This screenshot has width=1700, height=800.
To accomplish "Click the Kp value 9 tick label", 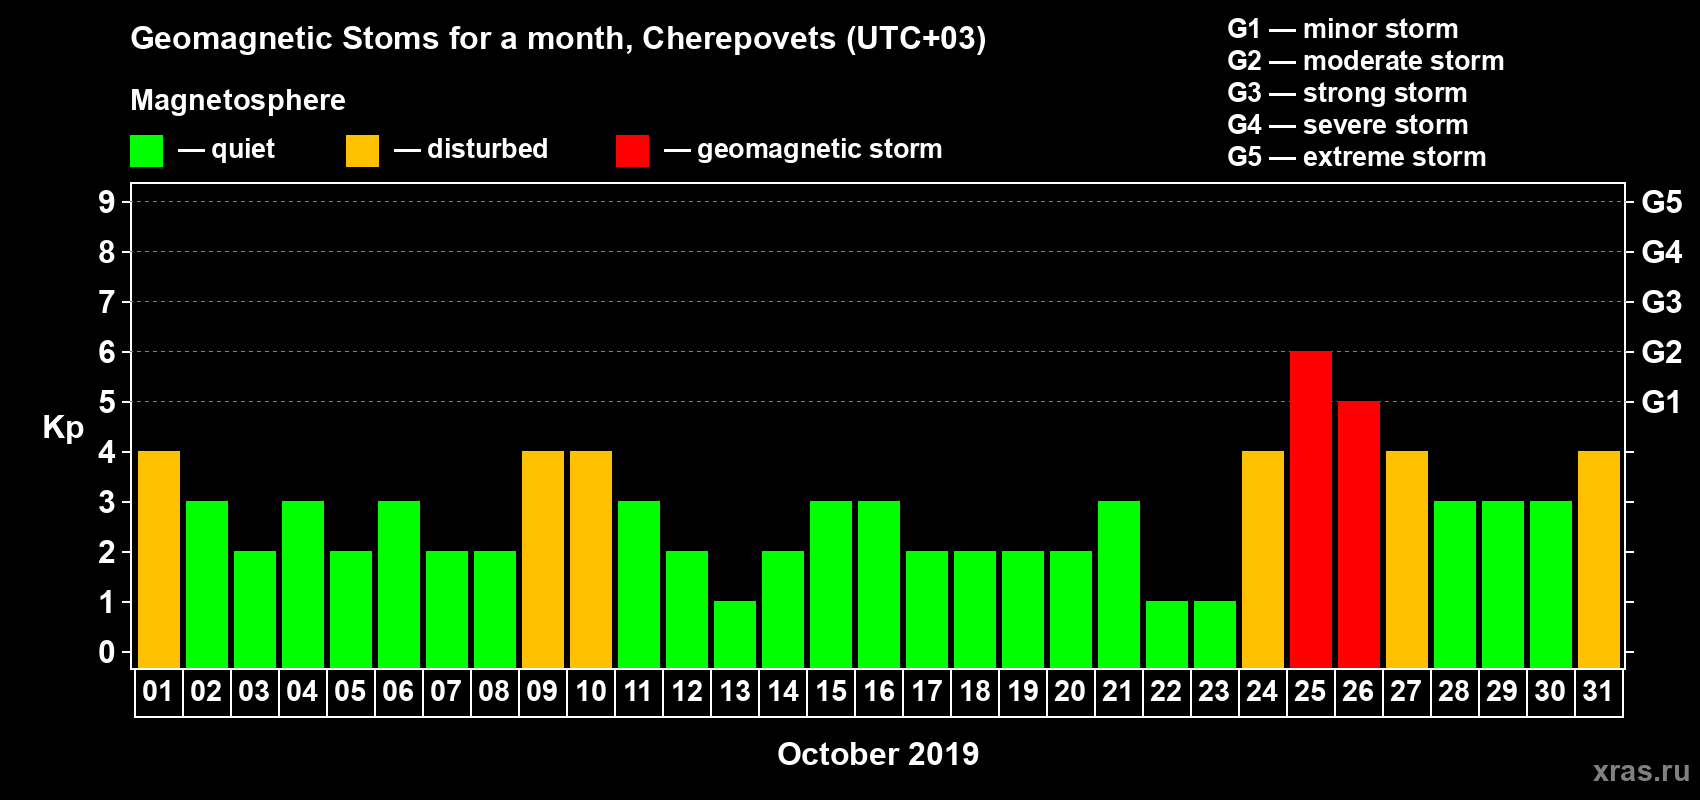I will point(107,202).
